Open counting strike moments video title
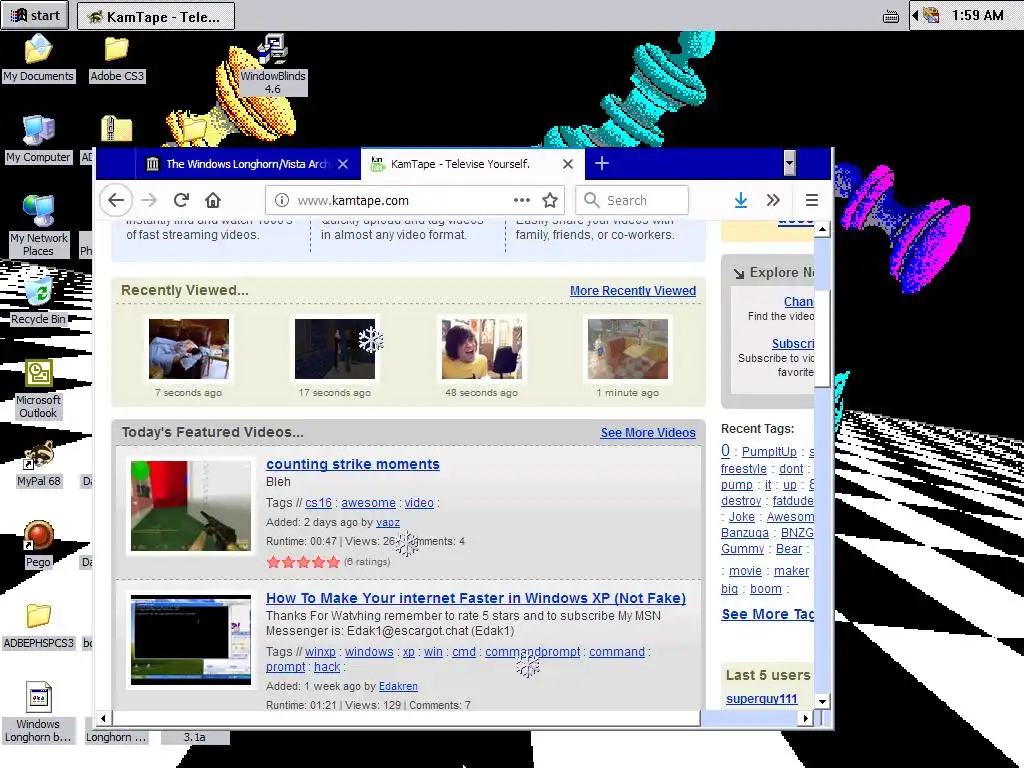Screen dimensions: 1024x768 coord(353,464)
